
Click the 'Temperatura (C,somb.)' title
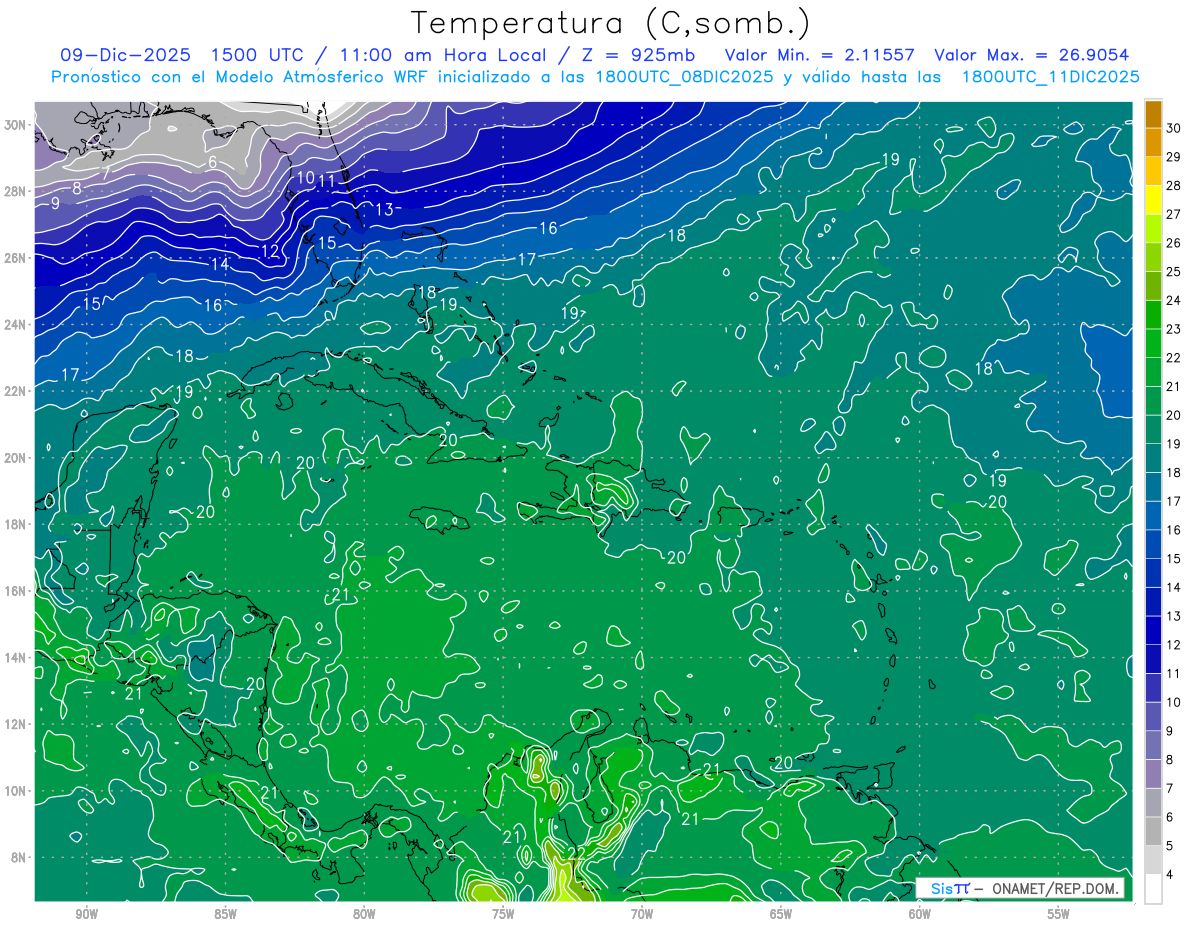[611, 23]
